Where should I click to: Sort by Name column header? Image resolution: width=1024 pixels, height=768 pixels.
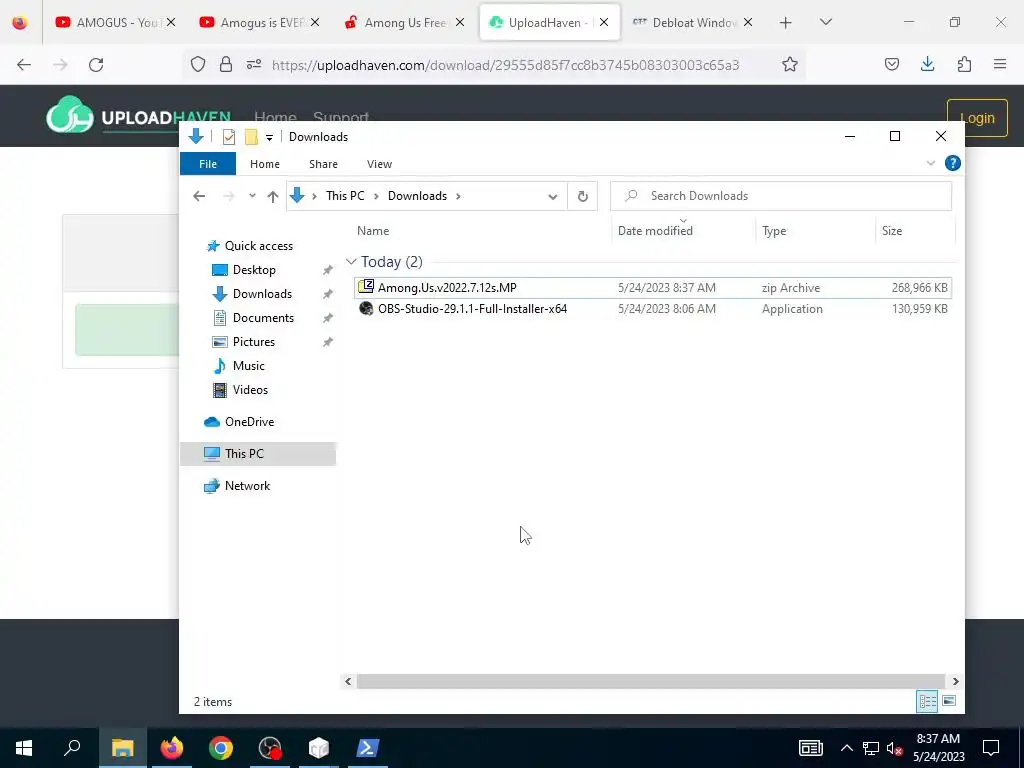pos(373,231)
